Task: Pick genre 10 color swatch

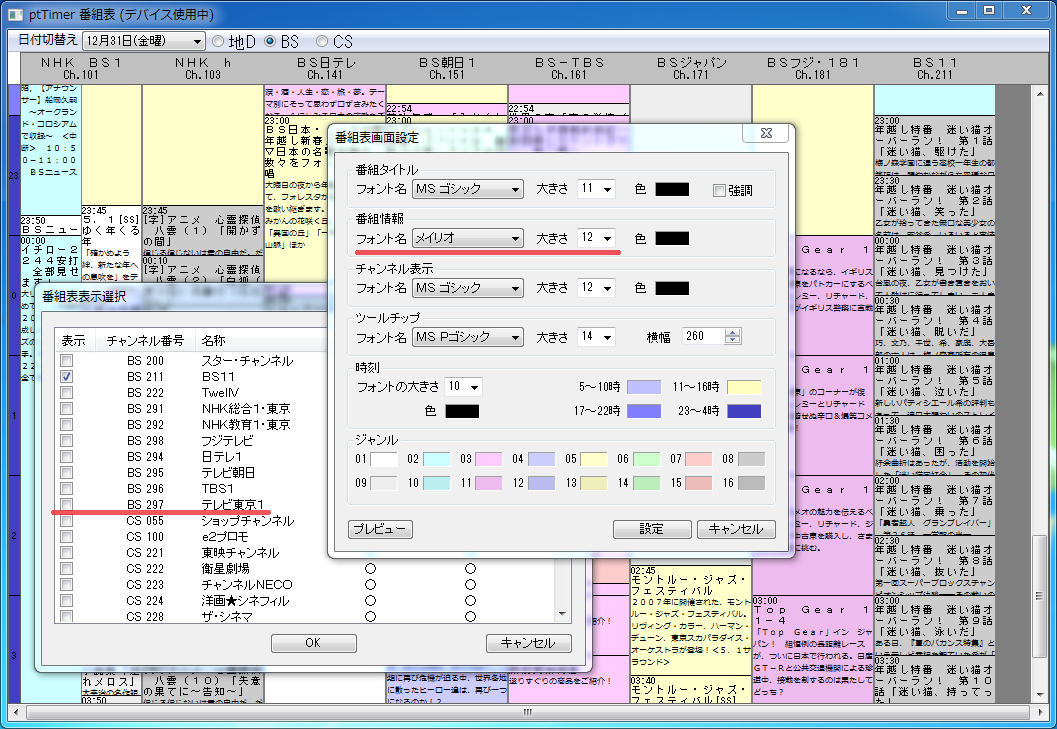Action: (x=437, y=484)
